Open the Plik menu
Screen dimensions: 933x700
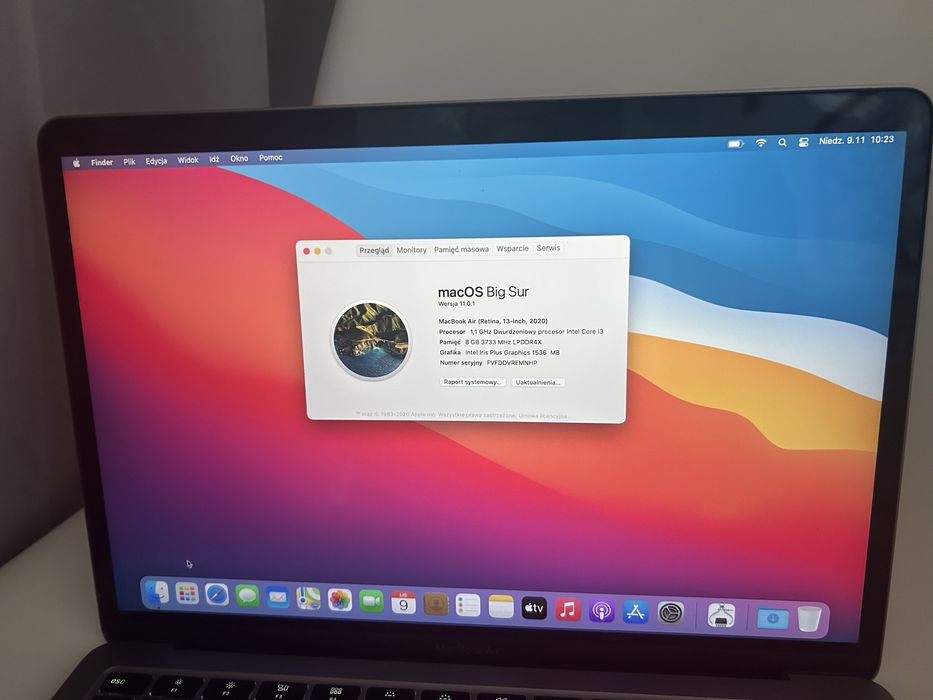coord(129,161)
